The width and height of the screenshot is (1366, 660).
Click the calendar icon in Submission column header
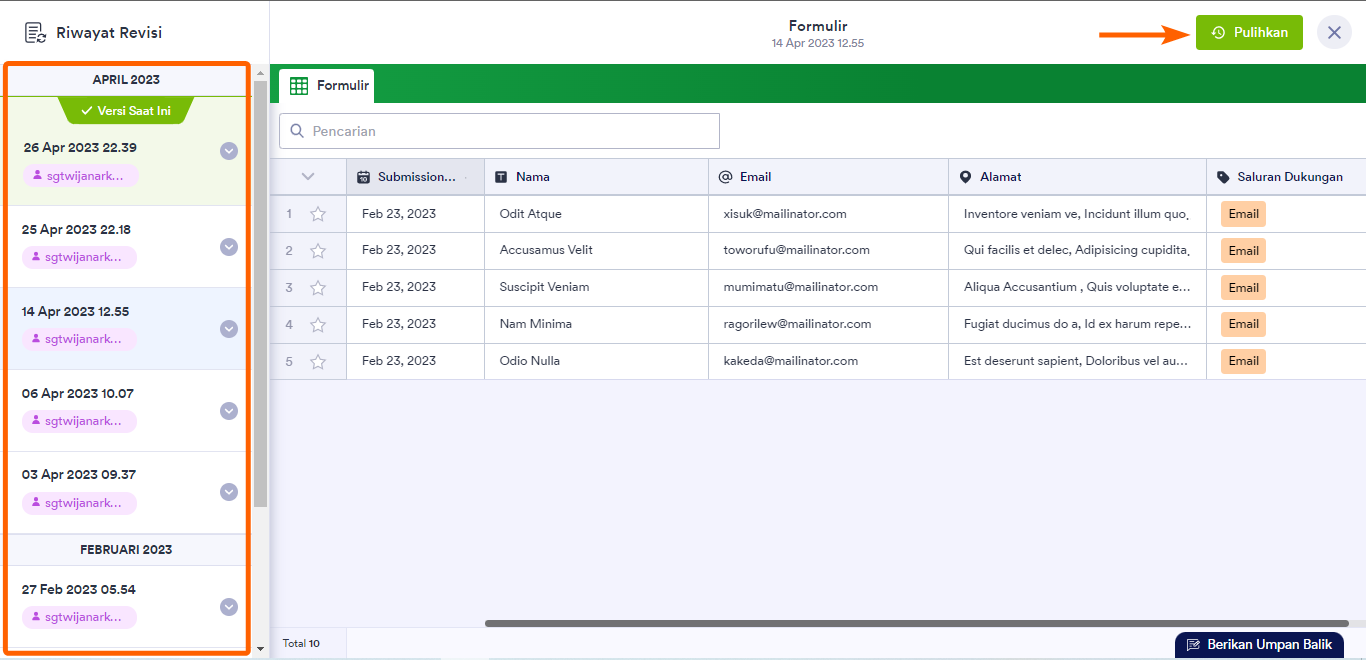(x=364, y=177)
